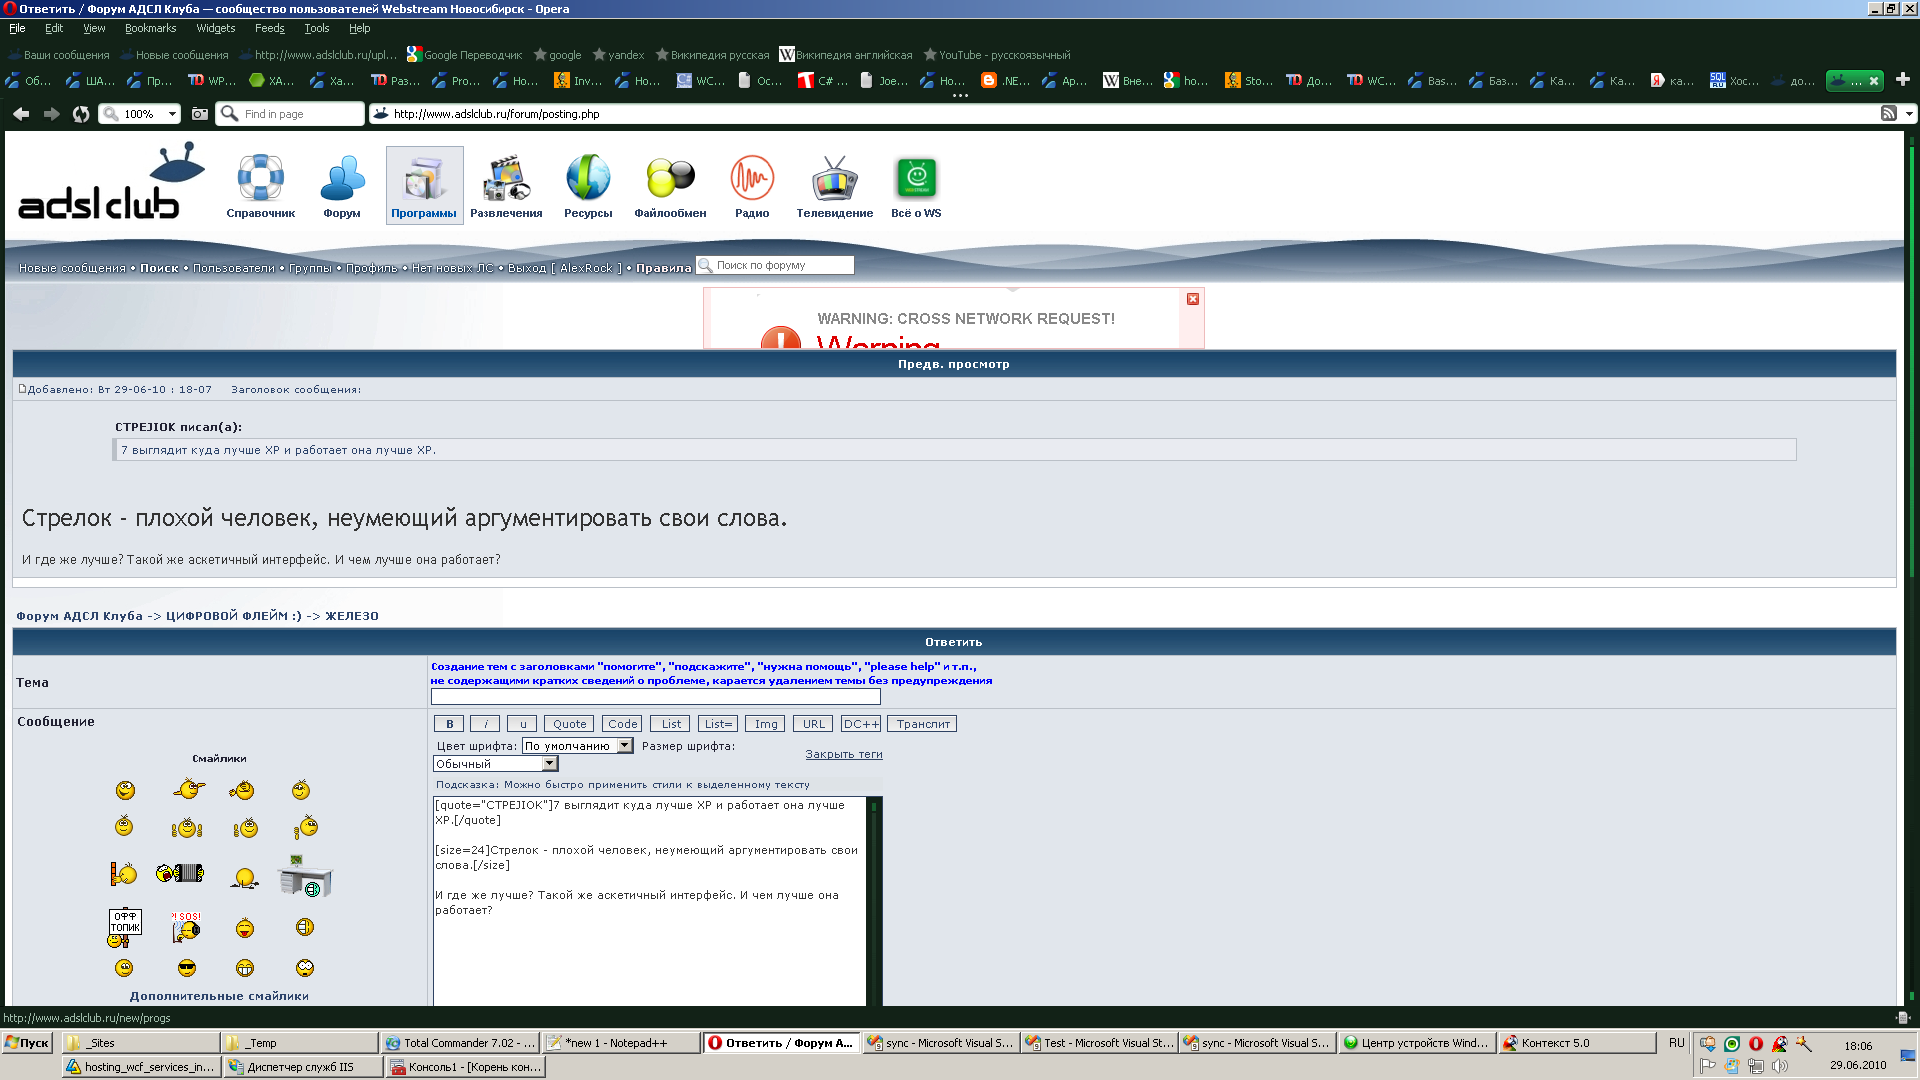Switch to Total Commander taskbar item
The width and height of the screenshot is (1920, 1080).
tap(461, 1043)
